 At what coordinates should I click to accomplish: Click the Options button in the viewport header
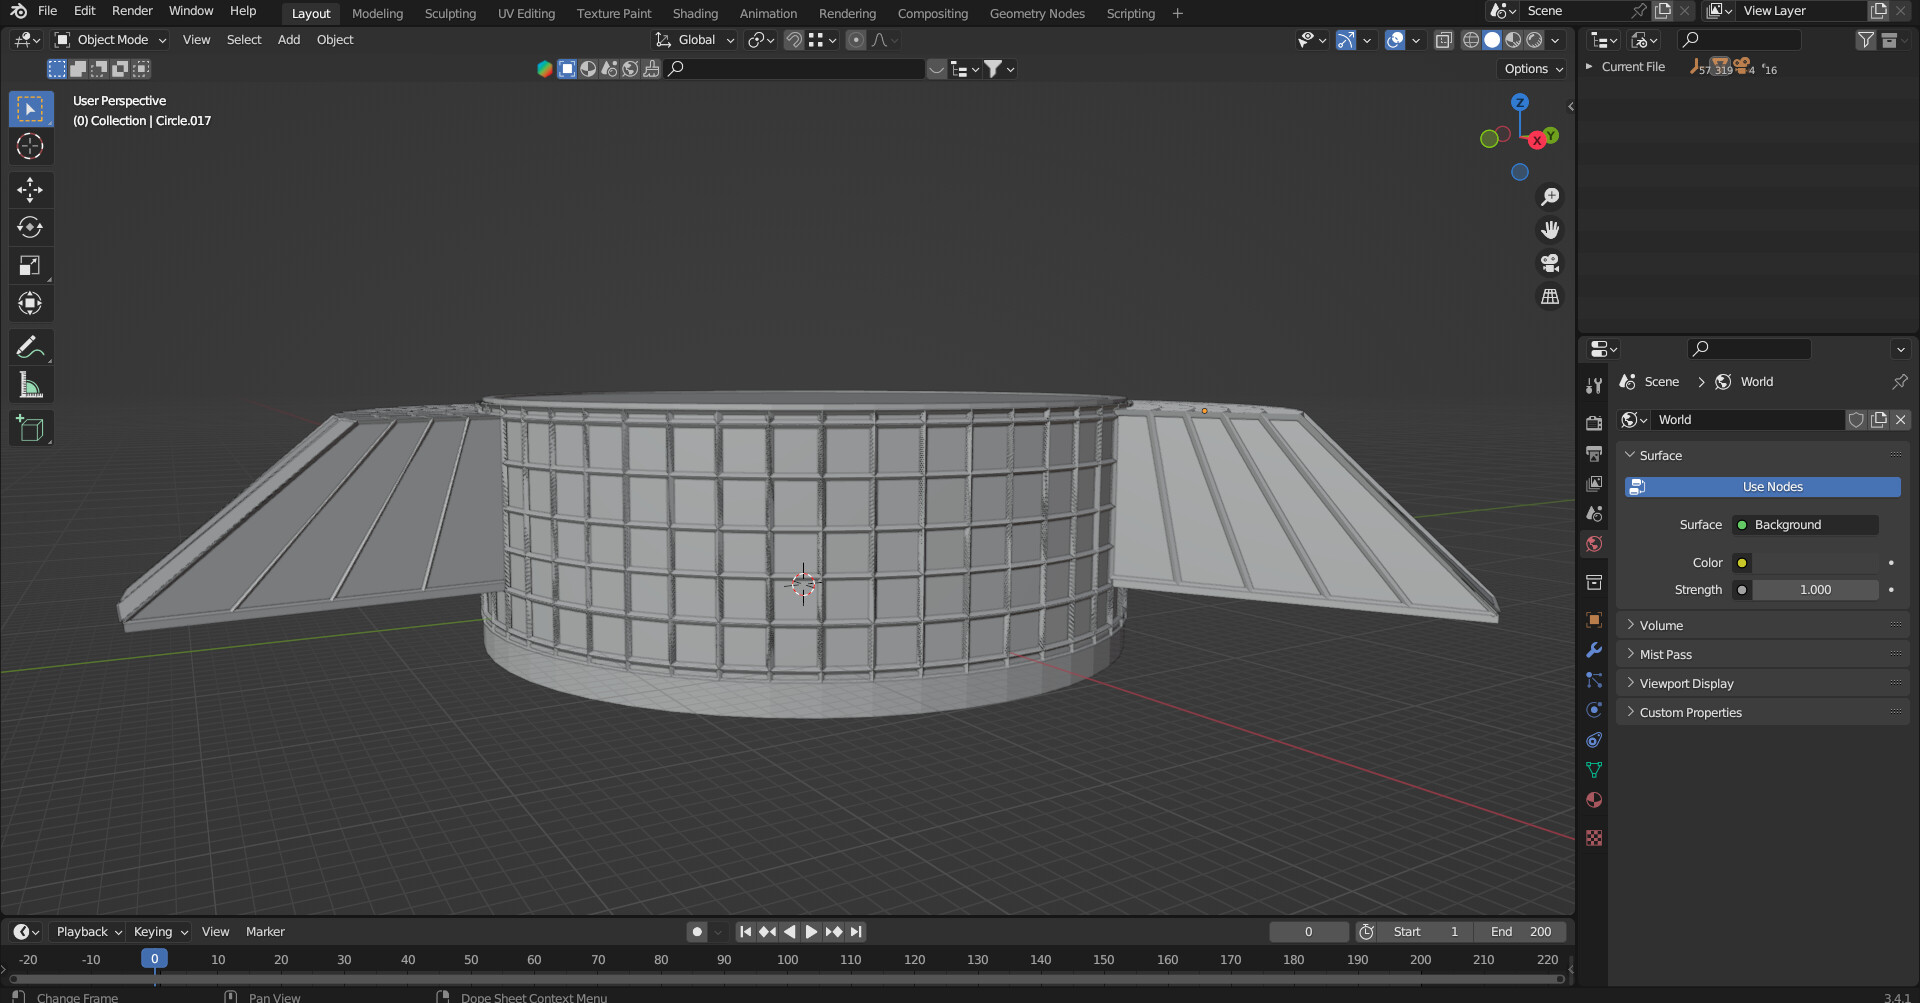click(x=1533, y=69)
